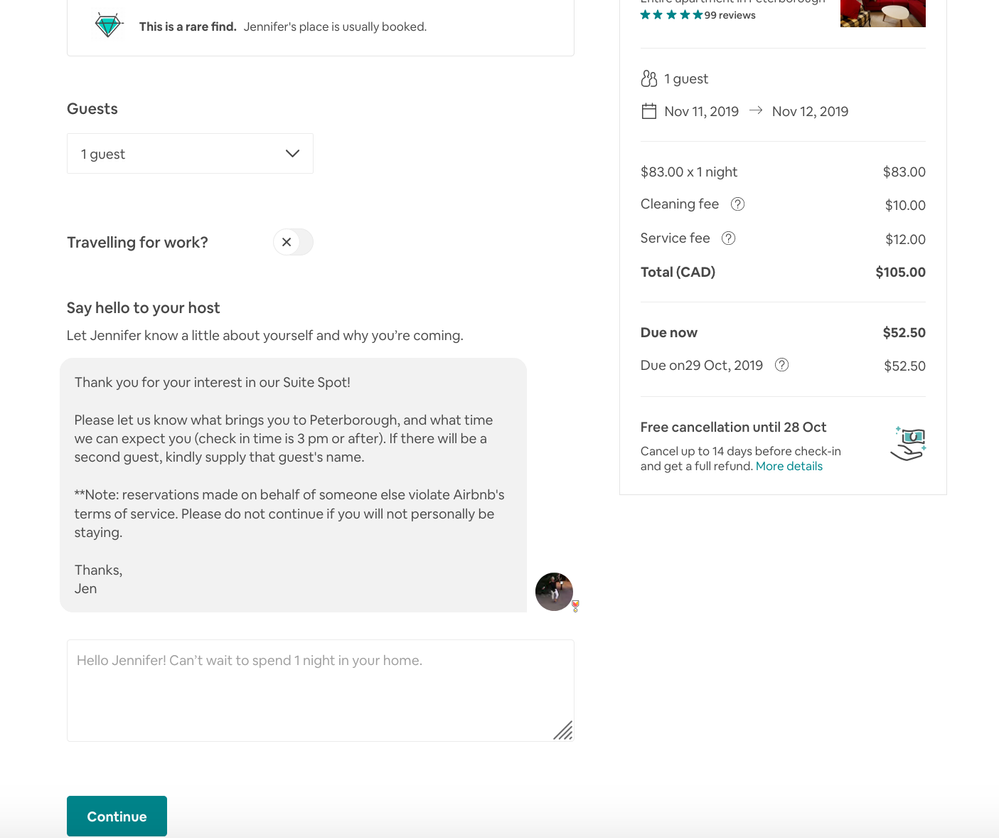Click the 99 reviews text
This screenshot has height=838, width=999.
click(730, 15)
